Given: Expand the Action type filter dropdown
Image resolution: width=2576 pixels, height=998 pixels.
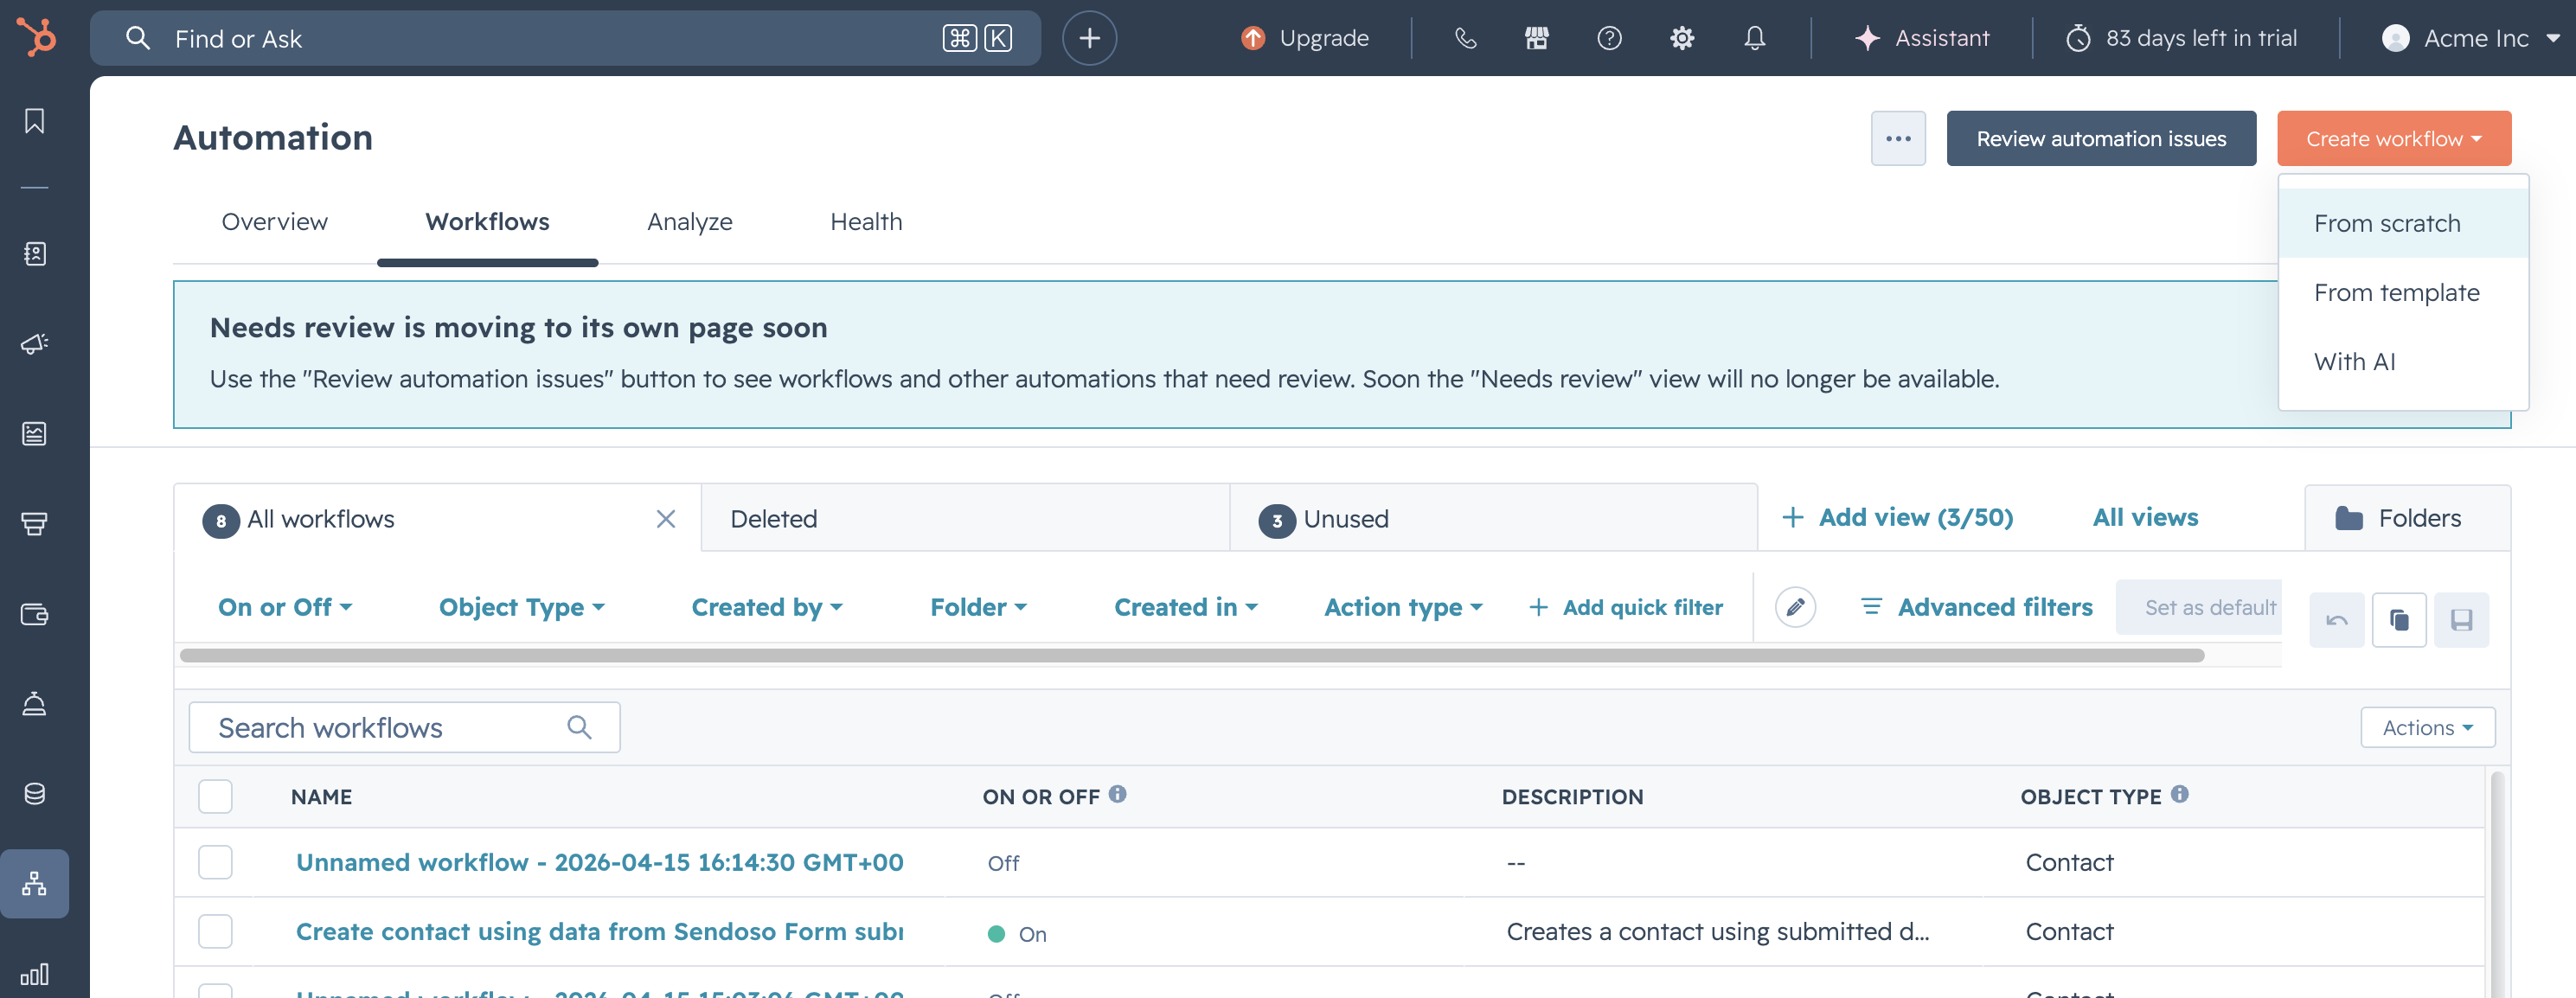Looking at the screenshot, I should 1403,607.
